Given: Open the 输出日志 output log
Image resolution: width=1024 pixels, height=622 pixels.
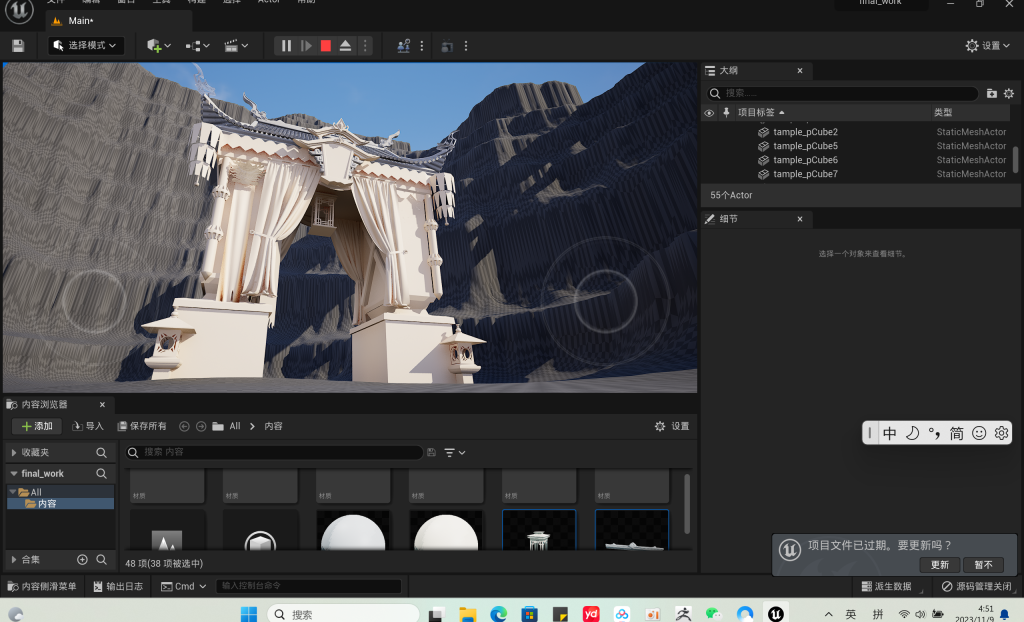Looking at the screenshot, I should coord(118,587).
